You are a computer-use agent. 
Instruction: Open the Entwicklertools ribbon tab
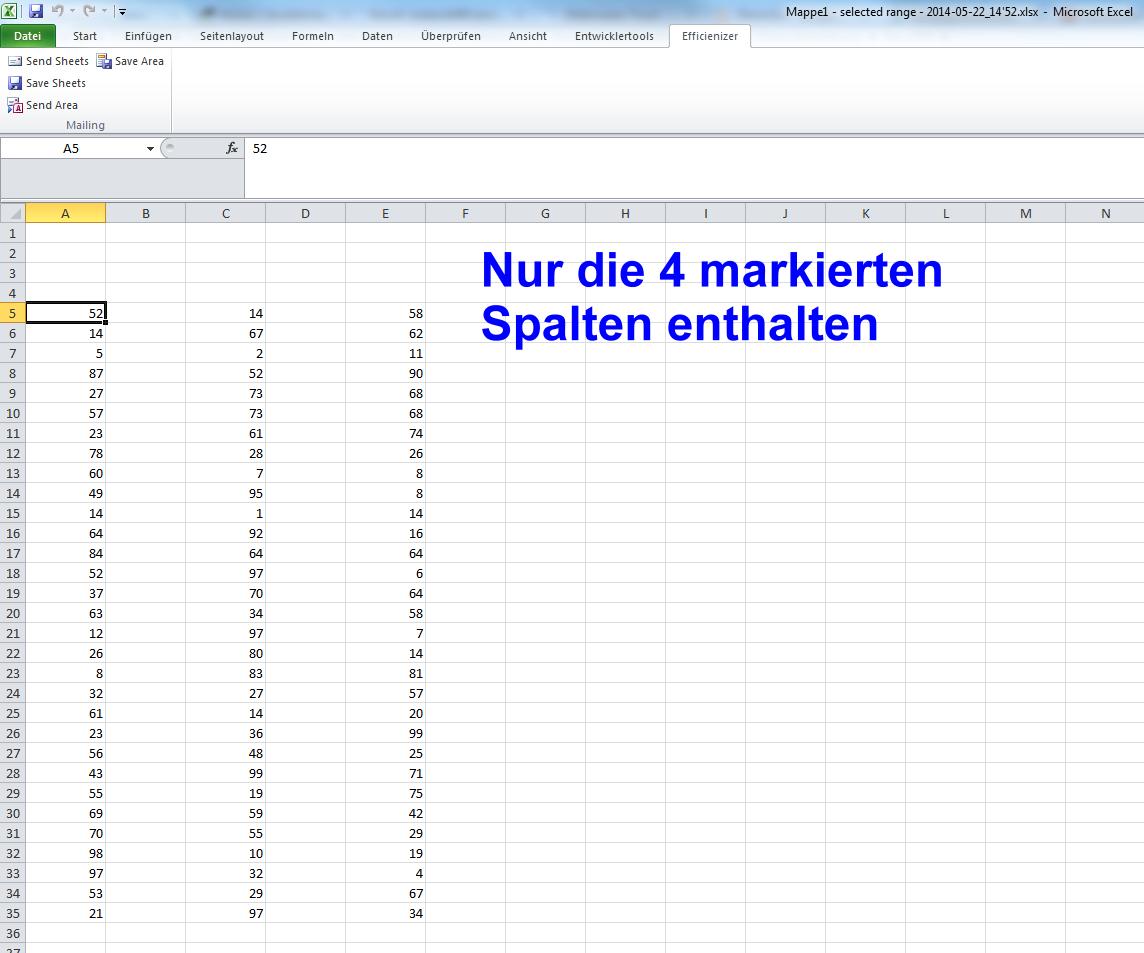click(614, 36)
